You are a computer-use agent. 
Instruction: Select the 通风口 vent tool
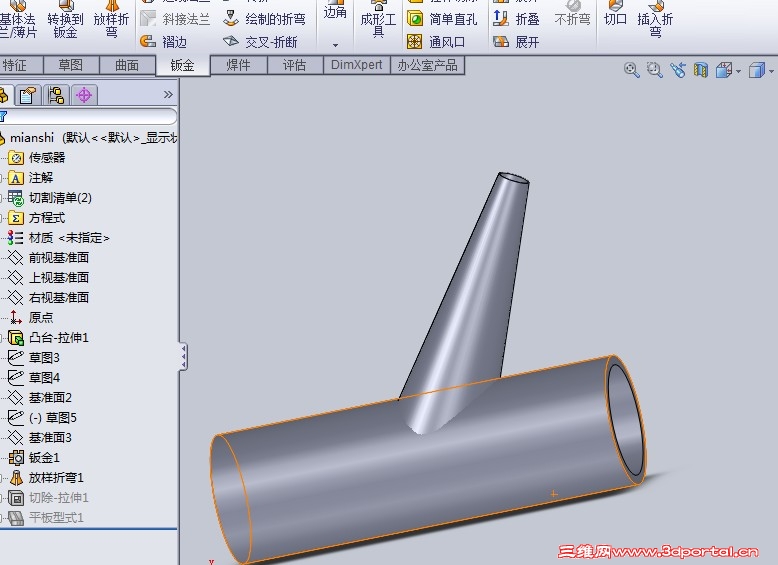click(x=436, y=42)
